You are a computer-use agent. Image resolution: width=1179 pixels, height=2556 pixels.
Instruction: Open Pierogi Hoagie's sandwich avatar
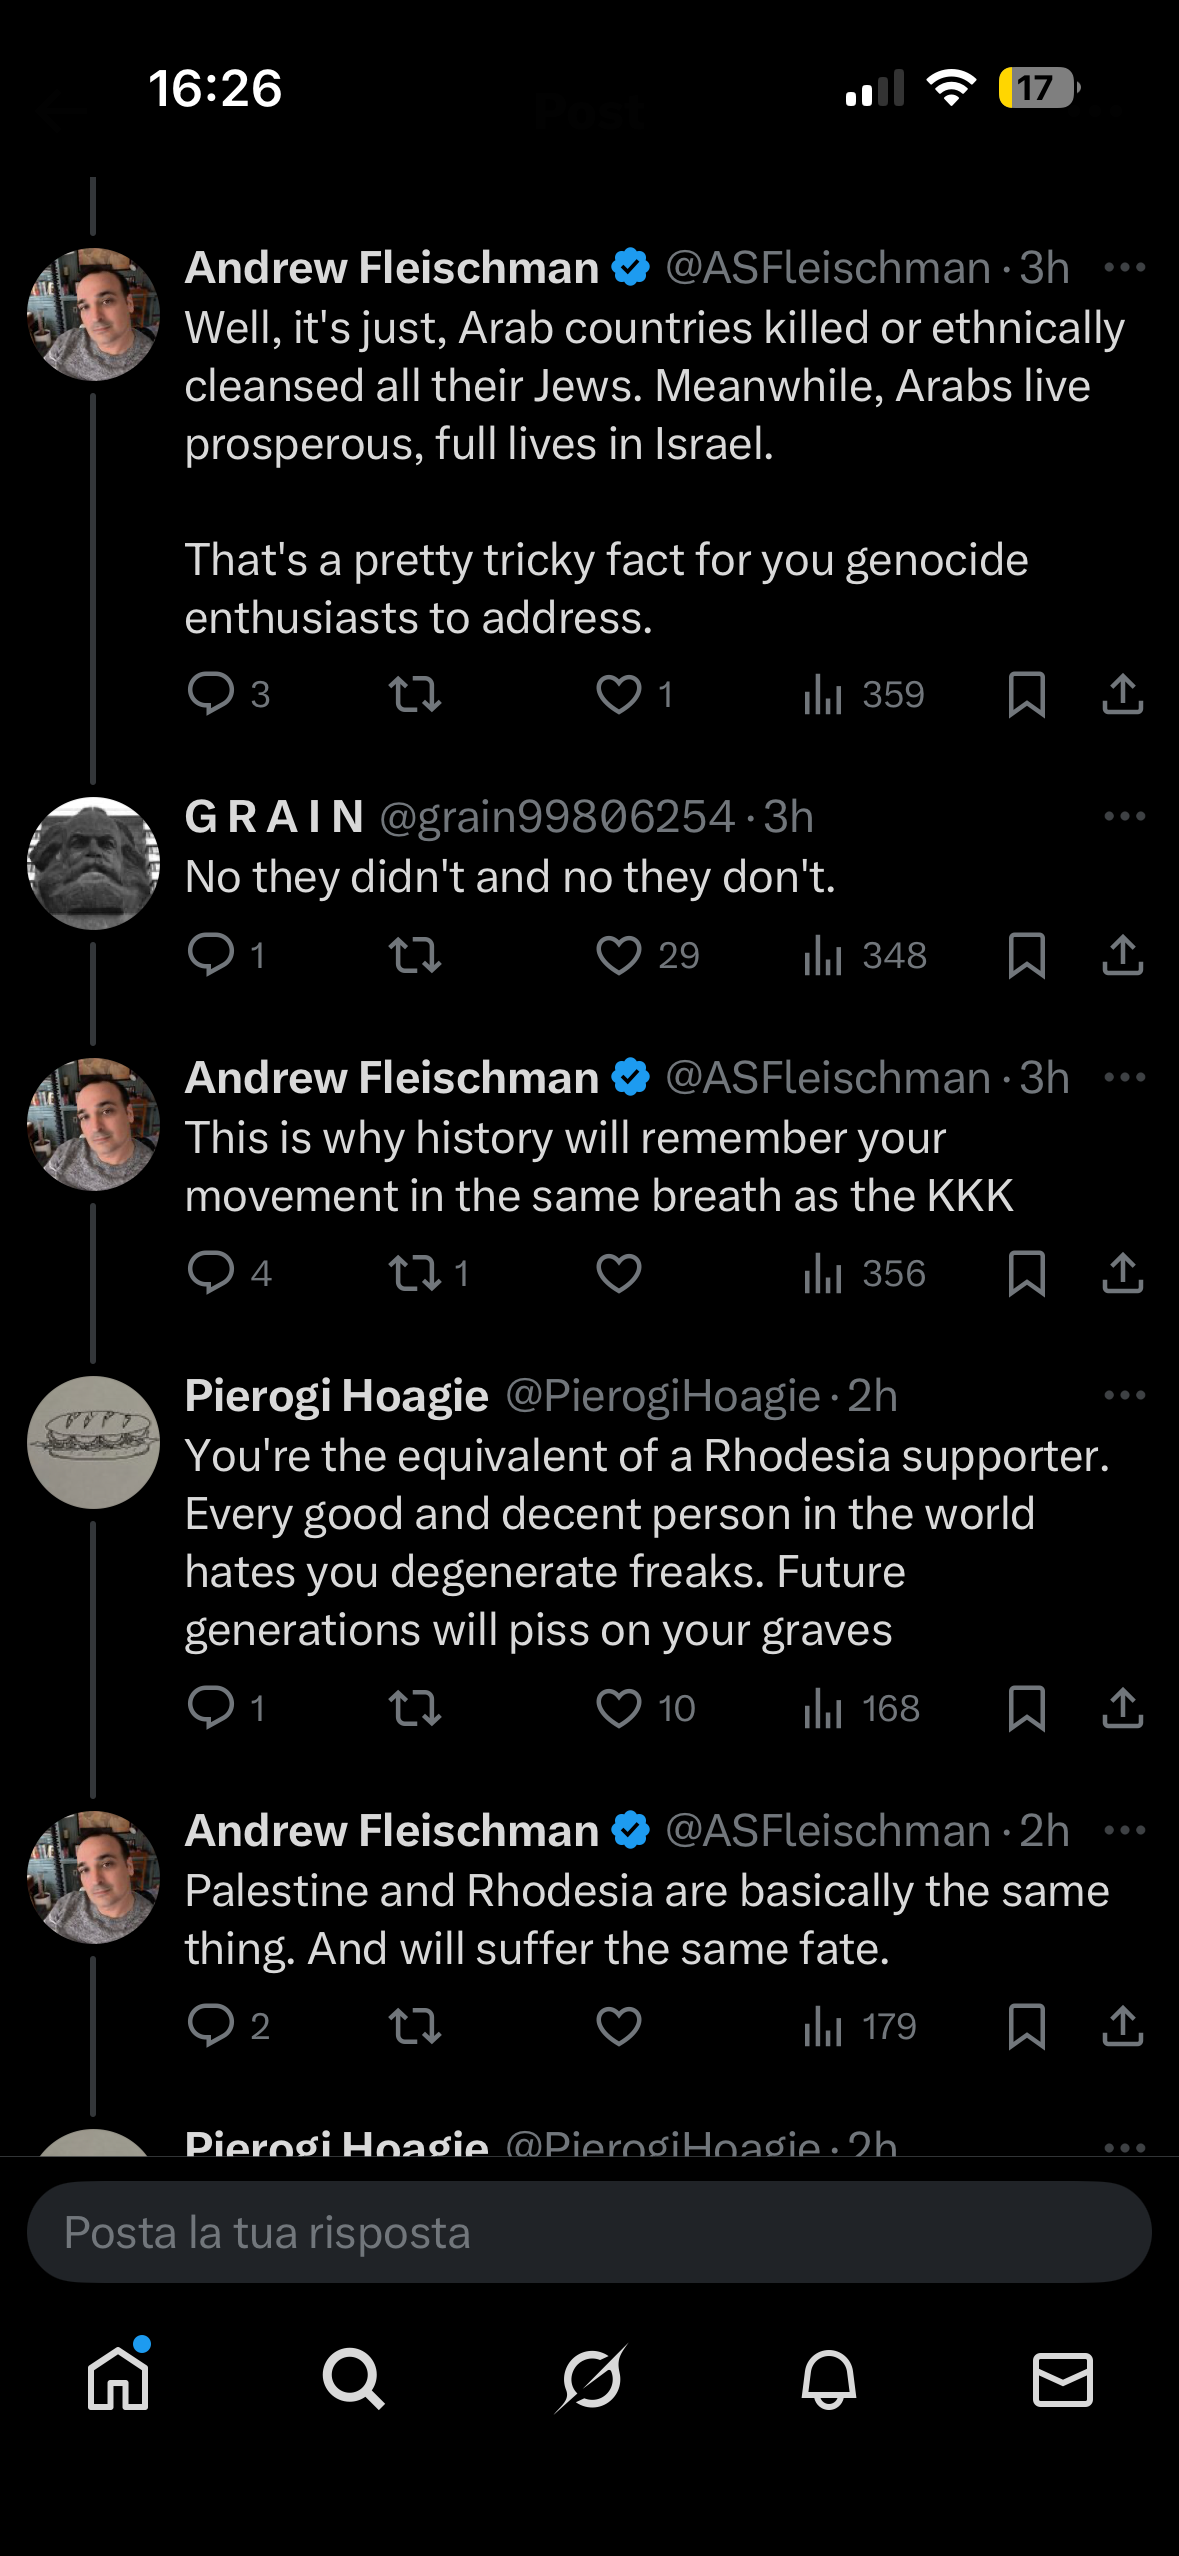93,1442
